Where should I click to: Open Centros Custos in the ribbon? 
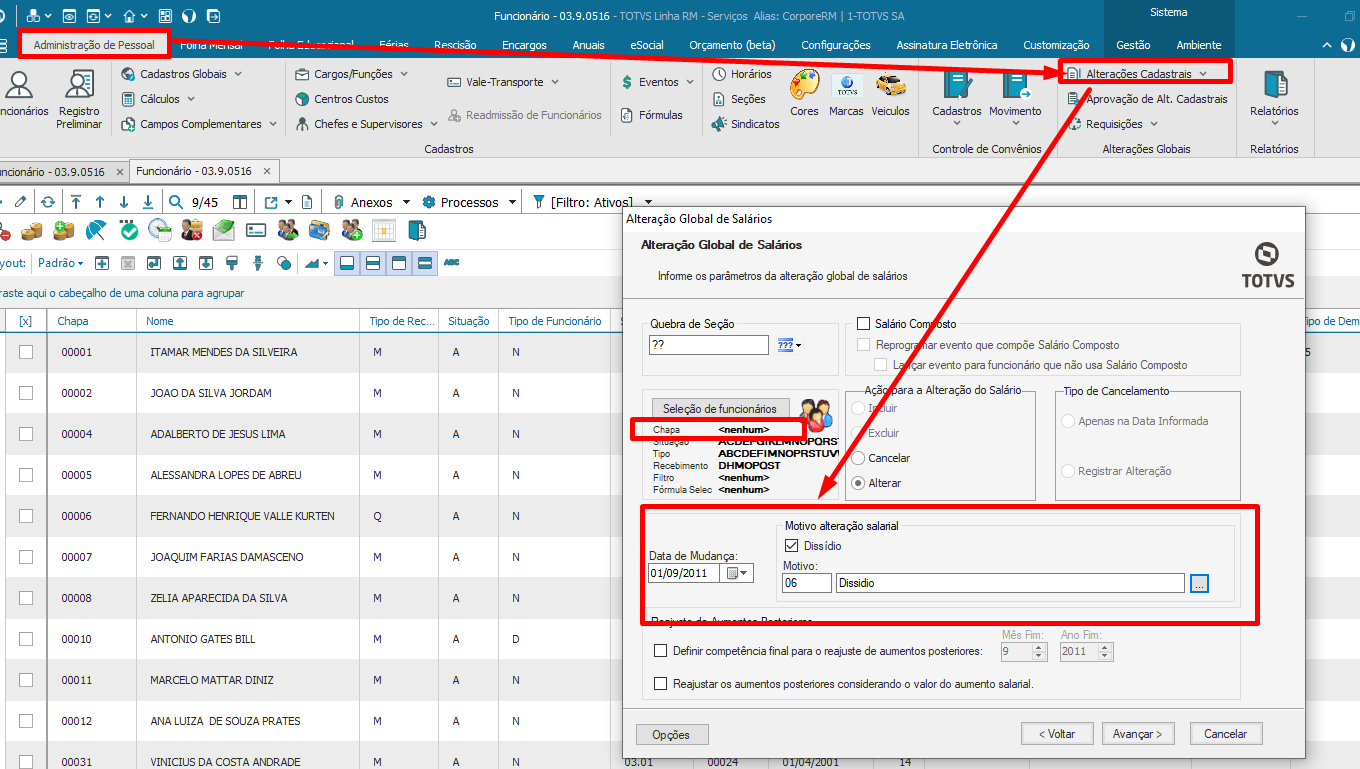coord(342,99)
